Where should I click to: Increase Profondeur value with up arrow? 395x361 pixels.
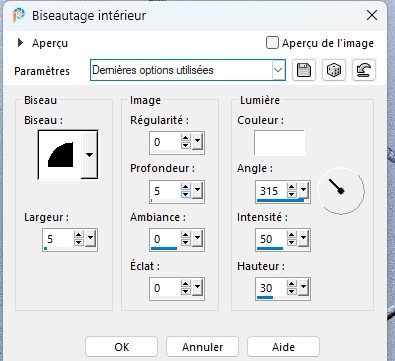pos(186,187)
